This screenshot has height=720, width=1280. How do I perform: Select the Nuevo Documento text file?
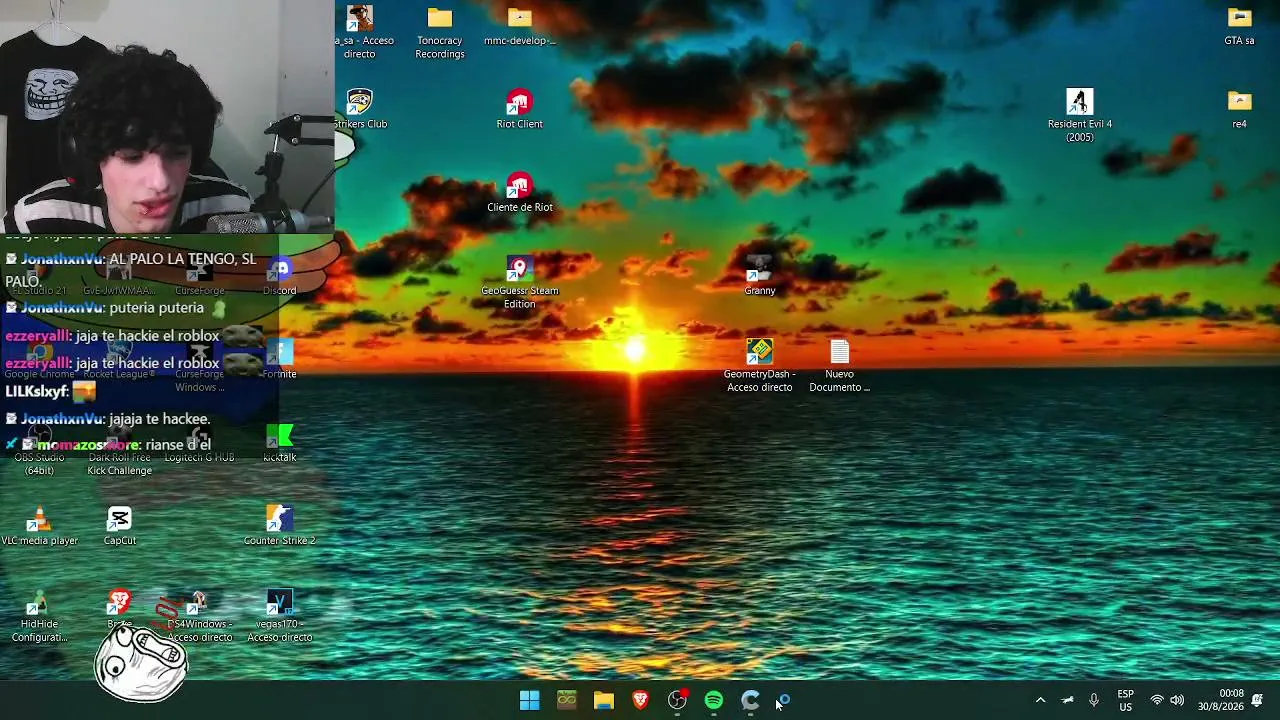click(839, 366)
